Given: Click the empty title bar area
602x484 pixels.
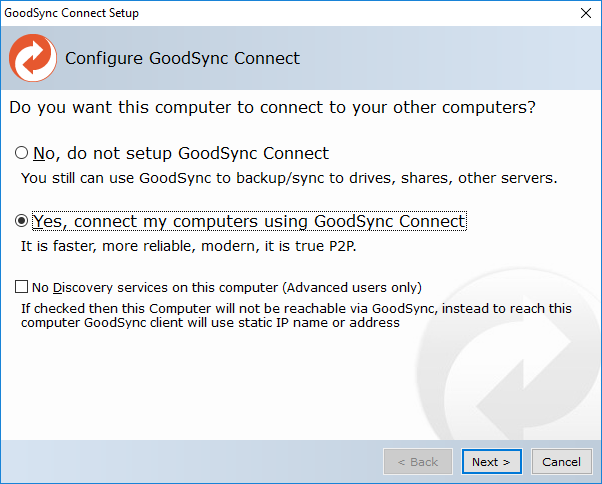Looking at the screenshot, I should 350,13.
